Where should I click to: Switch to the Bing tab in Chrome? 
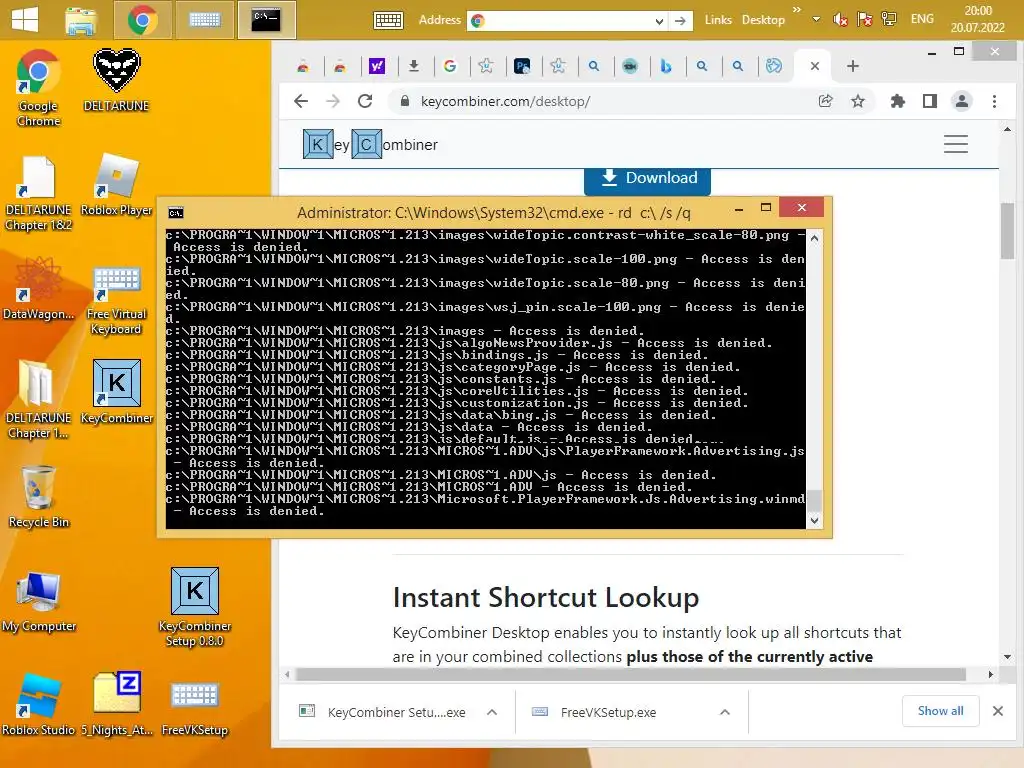665,66
